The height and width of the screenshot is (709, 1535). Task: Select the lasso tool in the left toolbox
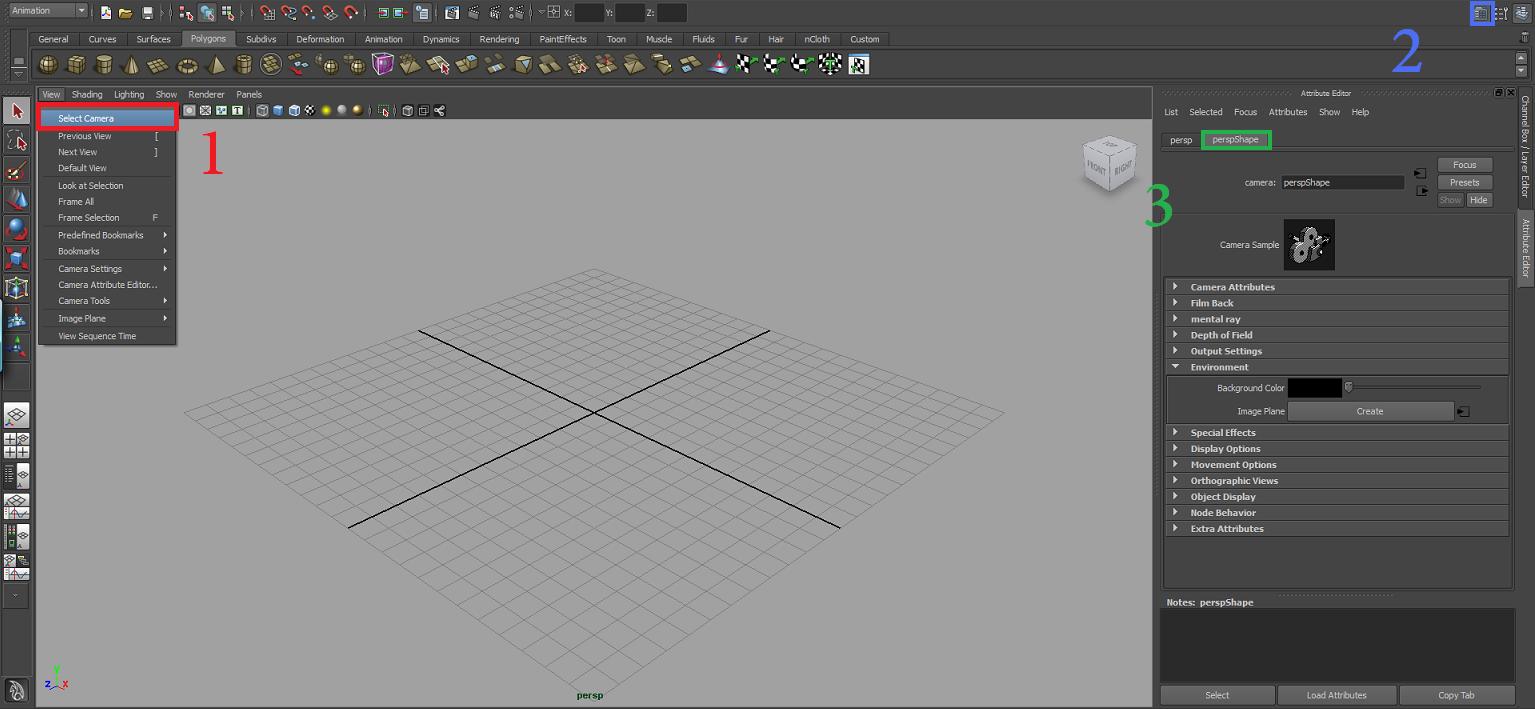coord(16,140)
